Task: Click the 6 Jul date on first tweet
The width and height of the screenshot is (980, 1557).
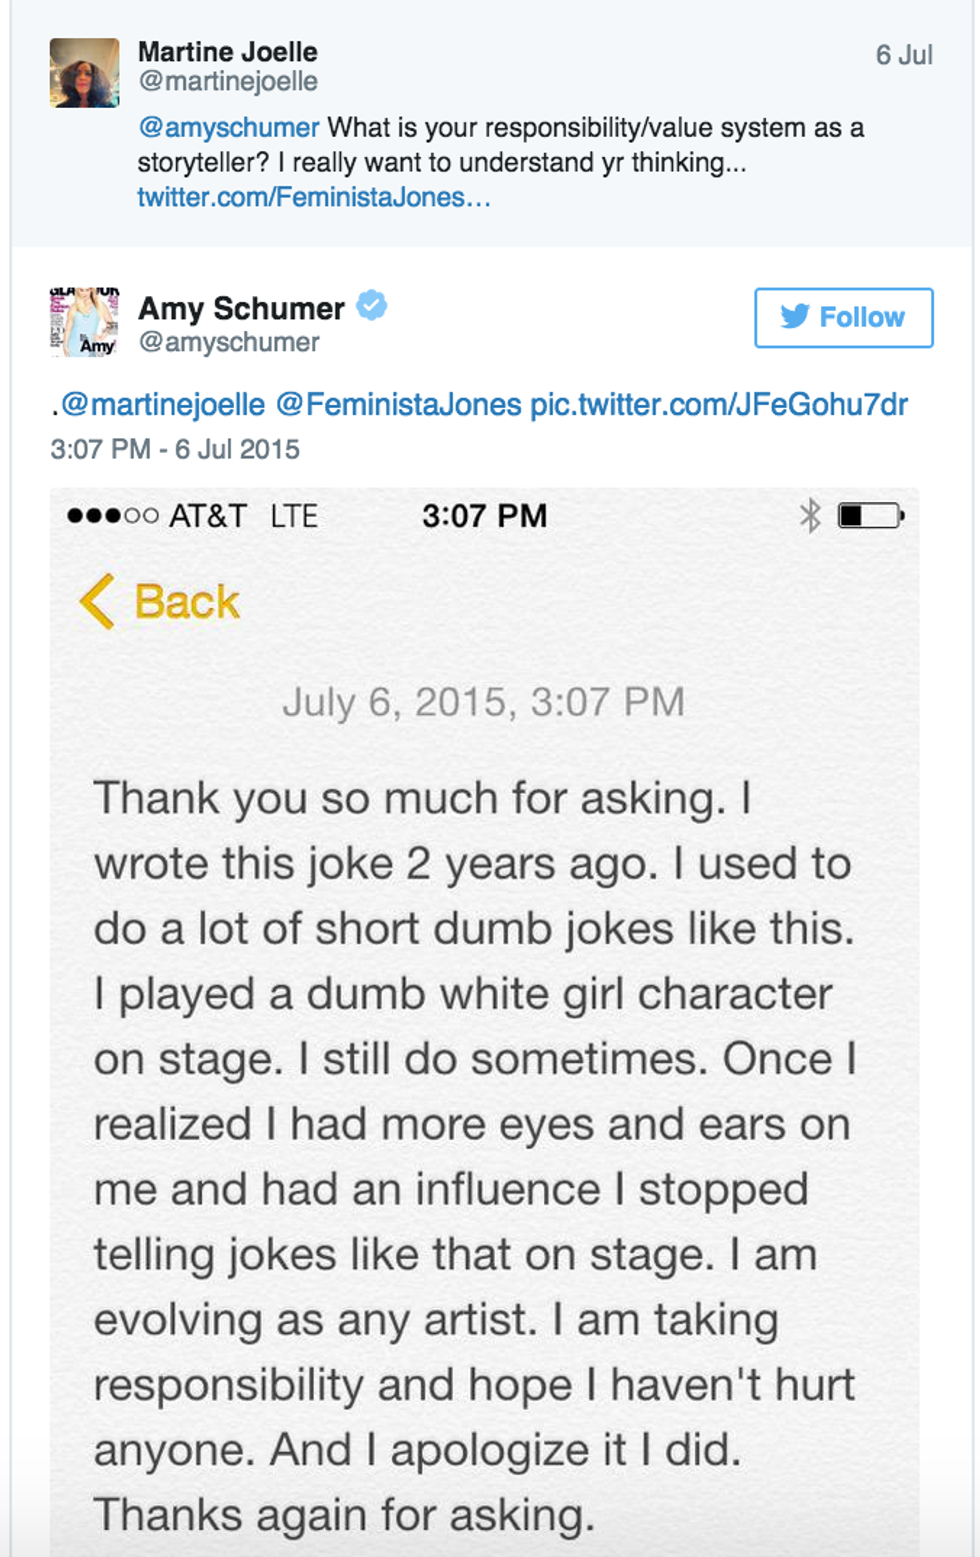Action: point(904,55)
